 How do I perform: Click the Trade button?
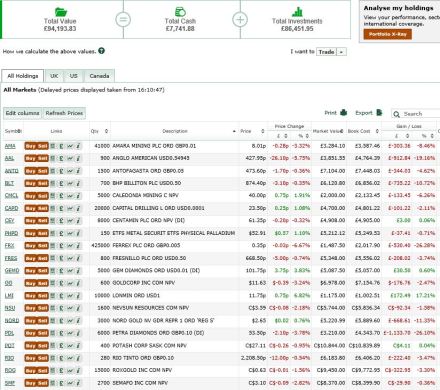click(326, 52)
